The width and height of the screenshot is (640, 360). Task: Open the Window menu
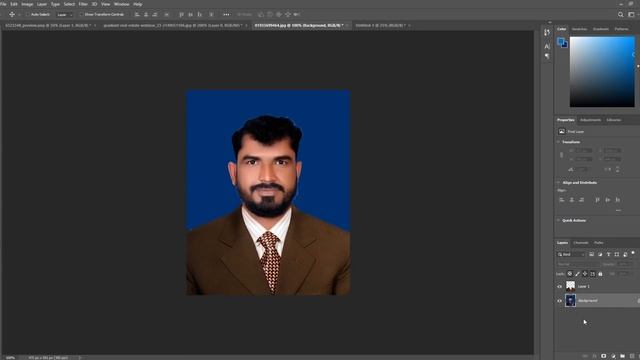(122, 4)
